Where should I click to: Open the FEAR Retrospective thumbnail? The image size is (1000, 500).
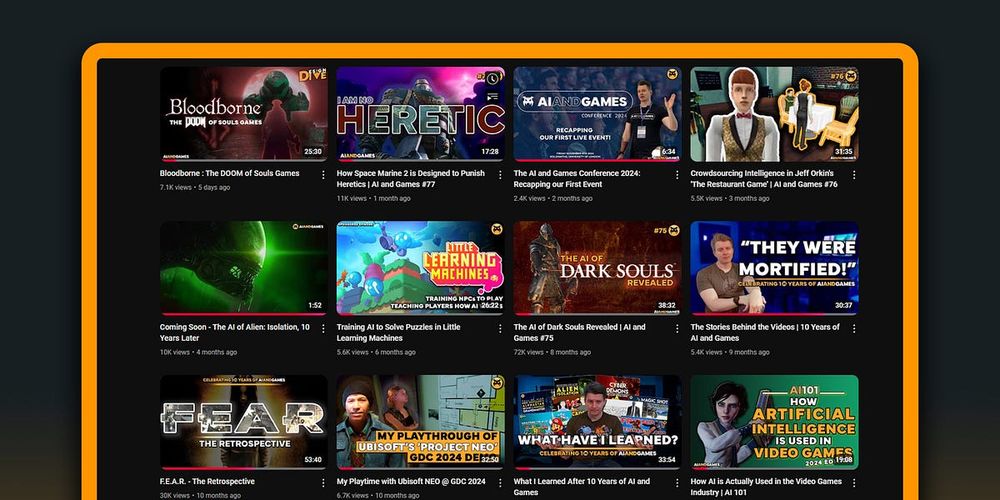click(244, 422)
